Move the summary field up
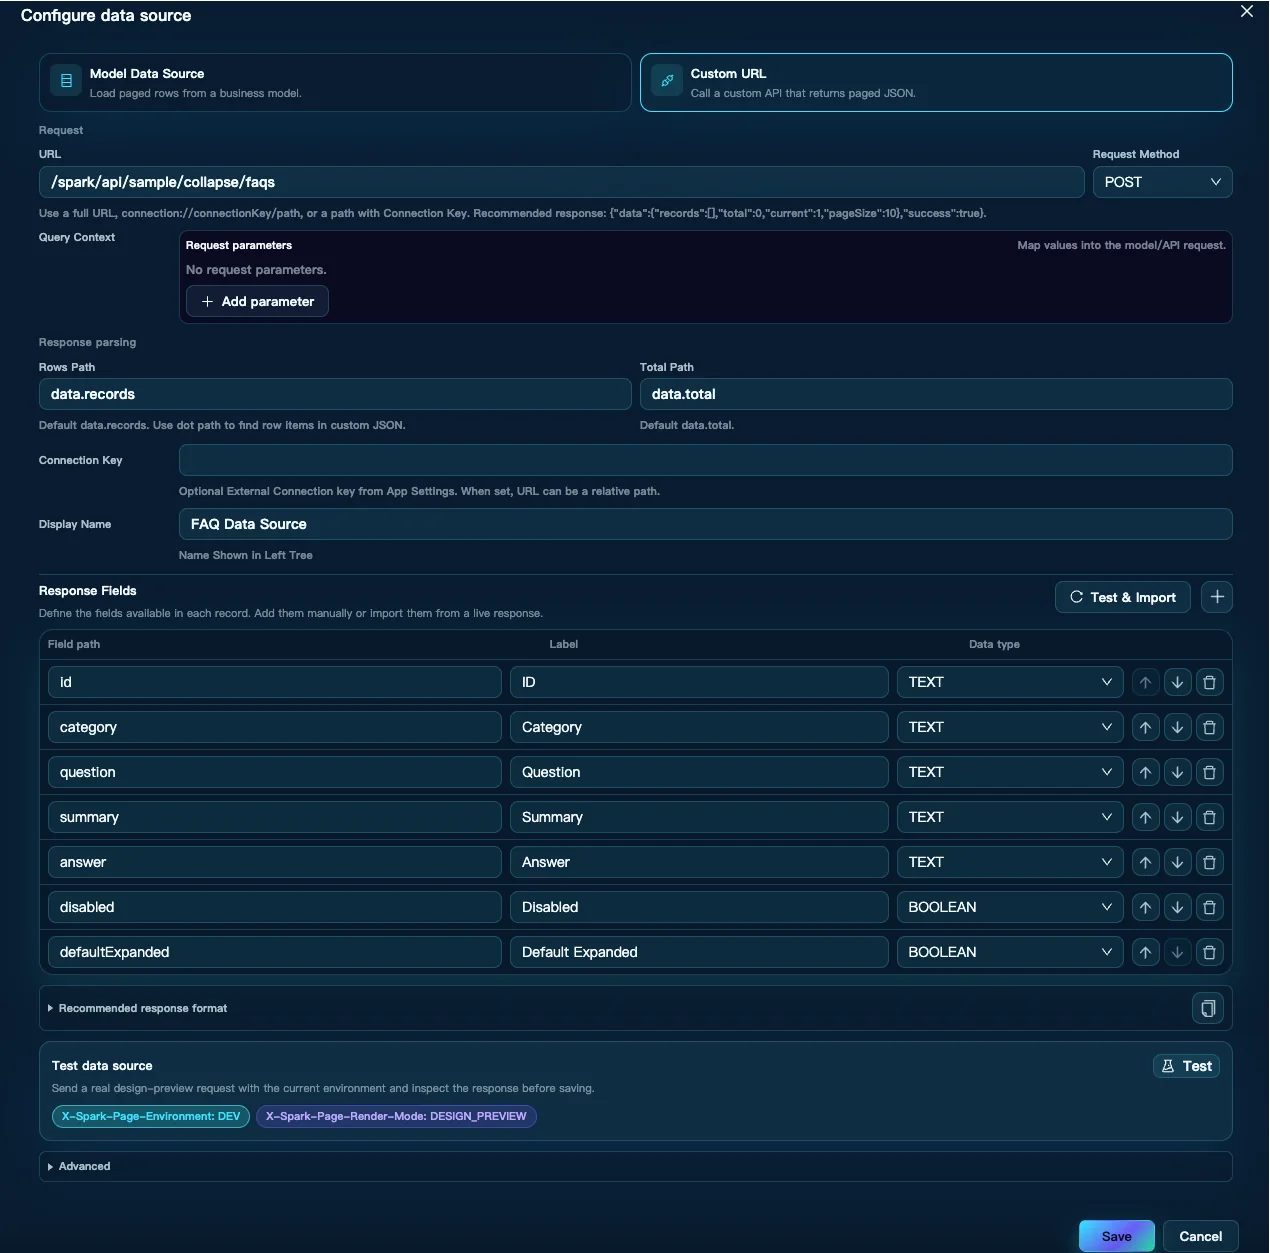 1145,817
